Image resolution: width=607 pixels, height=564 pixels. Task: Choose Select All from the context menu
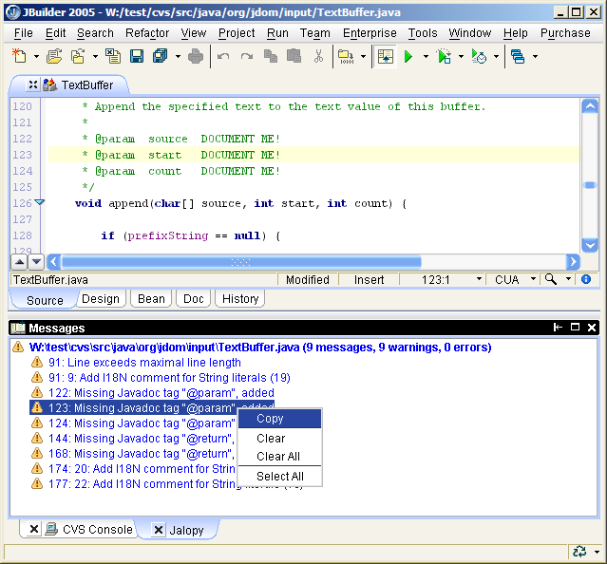tap(279, 476)
